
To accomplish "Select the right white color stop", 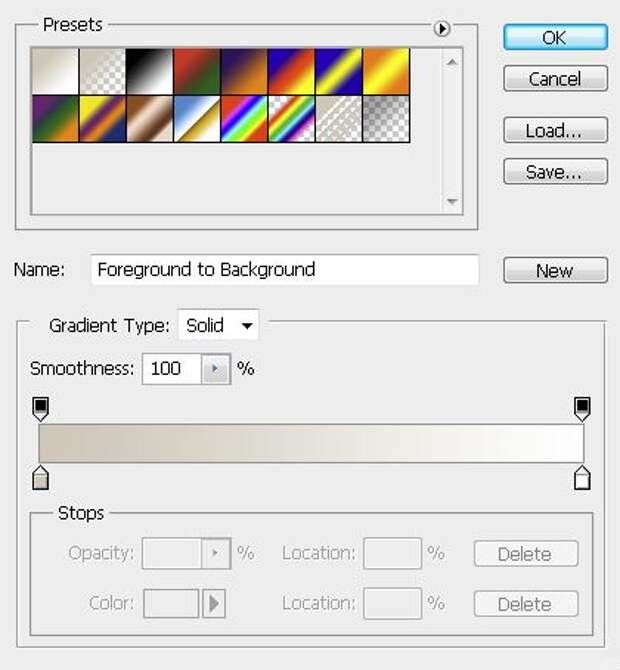I will pyautogui.click(x=582, y=478).
